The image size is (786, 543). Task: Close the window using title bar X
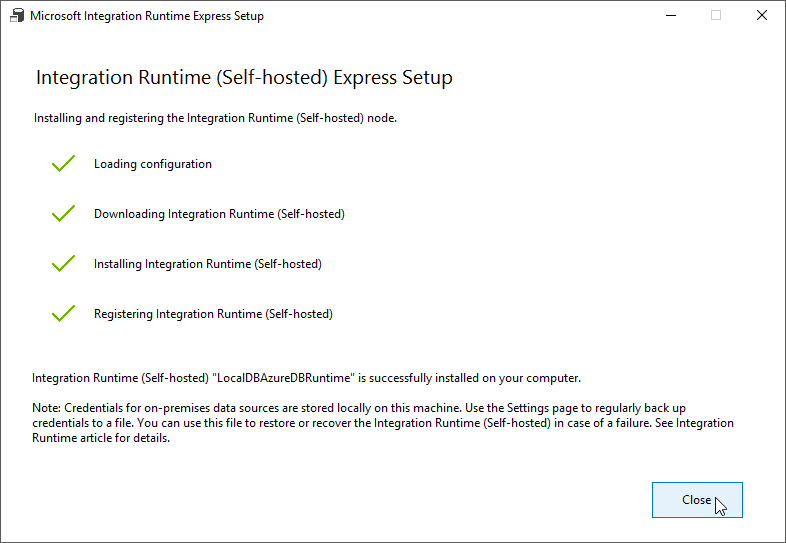763,16
